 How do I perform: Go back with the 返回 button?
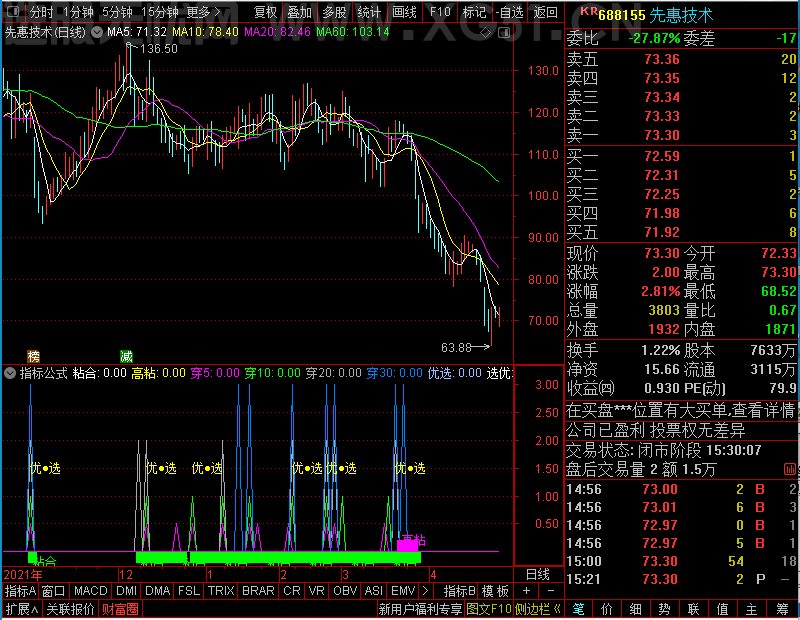coord(545,12)
